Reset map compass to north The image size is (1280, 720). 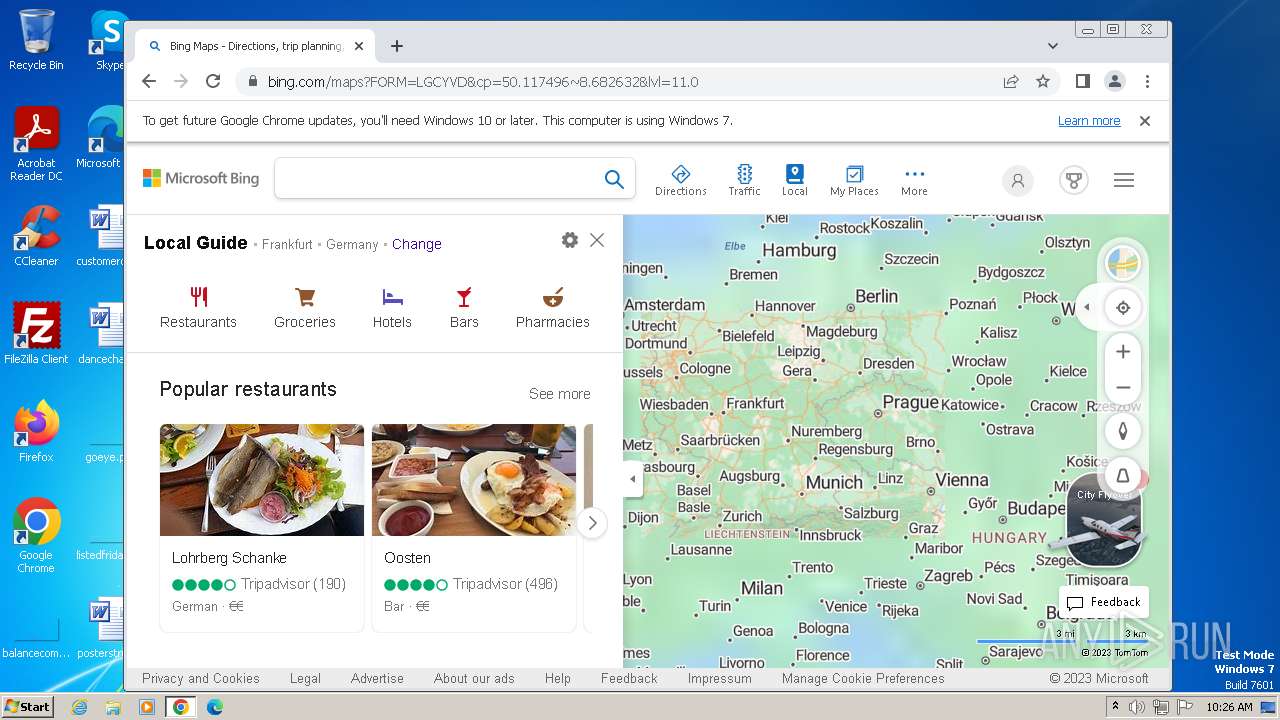1123,431
